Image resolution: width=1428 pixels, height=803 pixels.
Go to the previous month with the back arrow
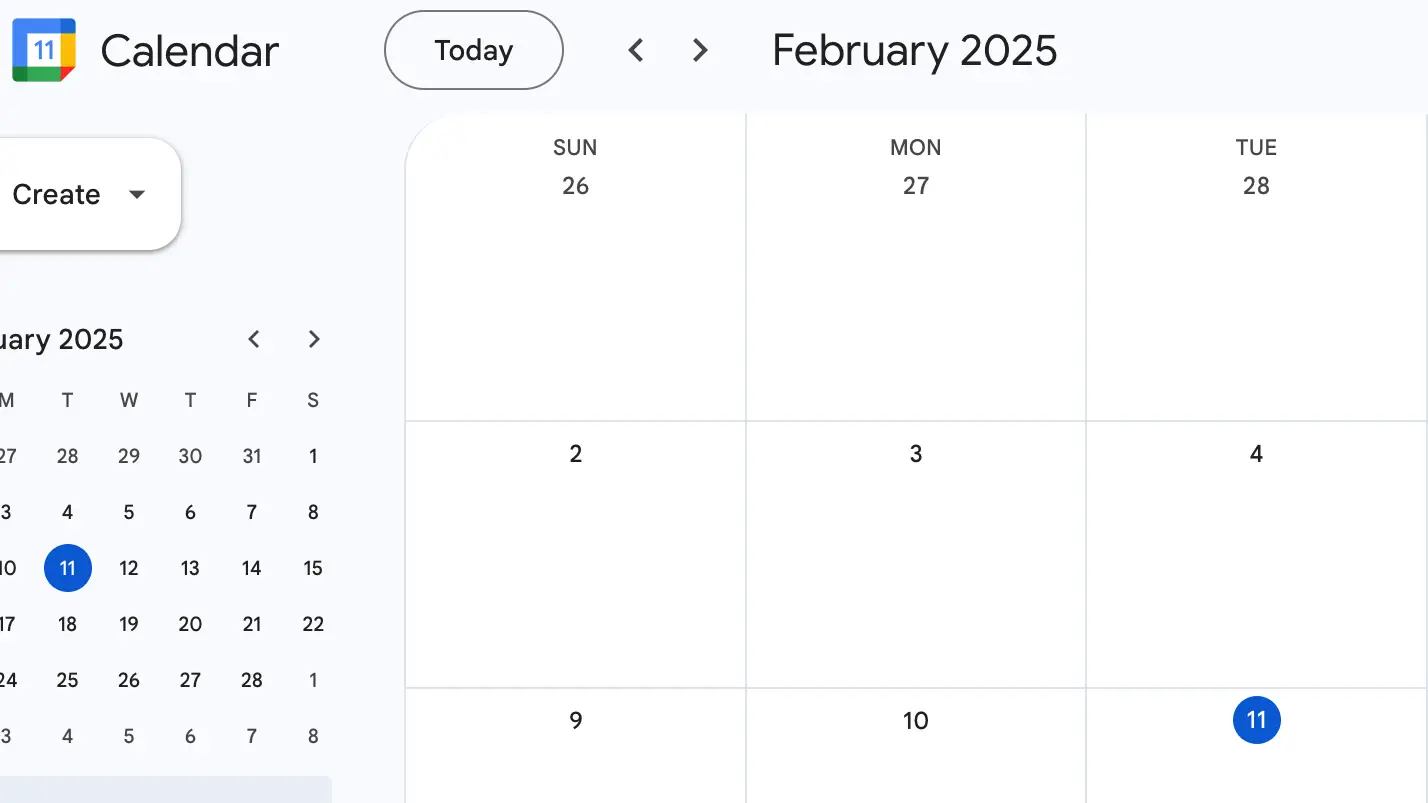(x=636, y=49)
